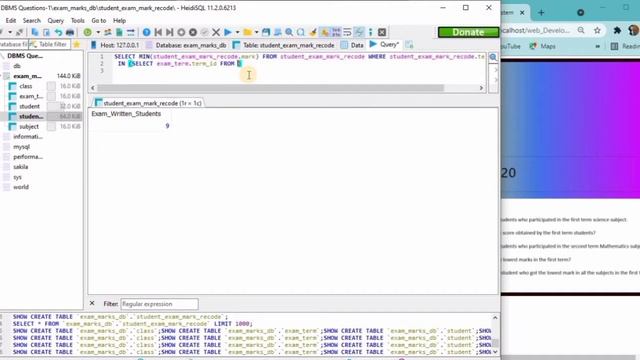Click the favorites star beside Table filter
640x360 pixels.
[x=76, y=44]
